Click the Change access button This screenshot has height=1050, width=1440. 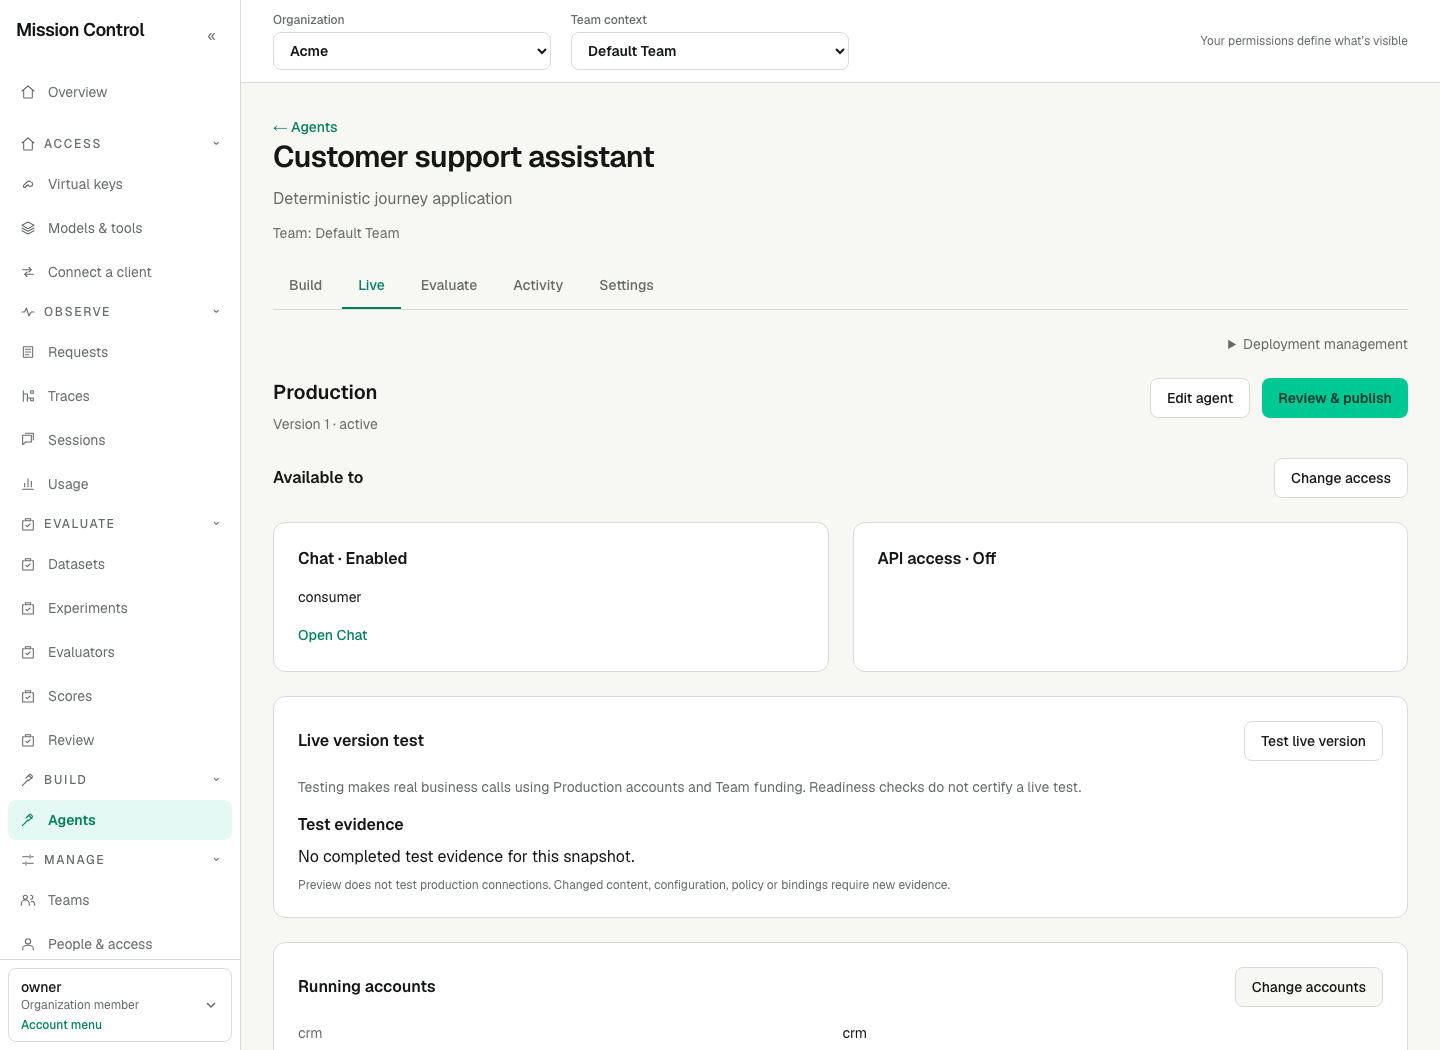point(1341,478)
